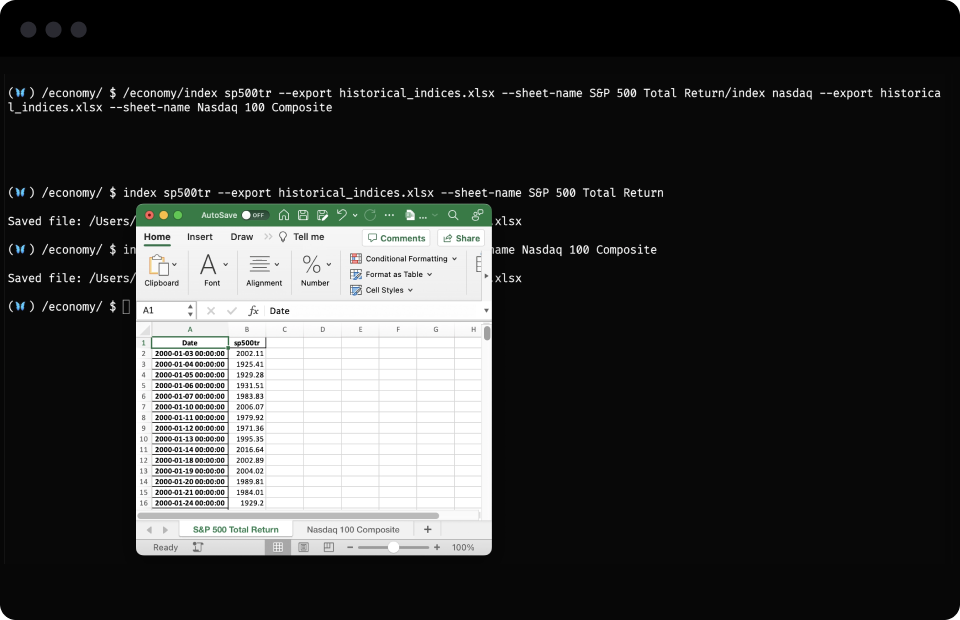Open Conditional Formatting options
Screen dimensions: 960x620
pos(406,259)
